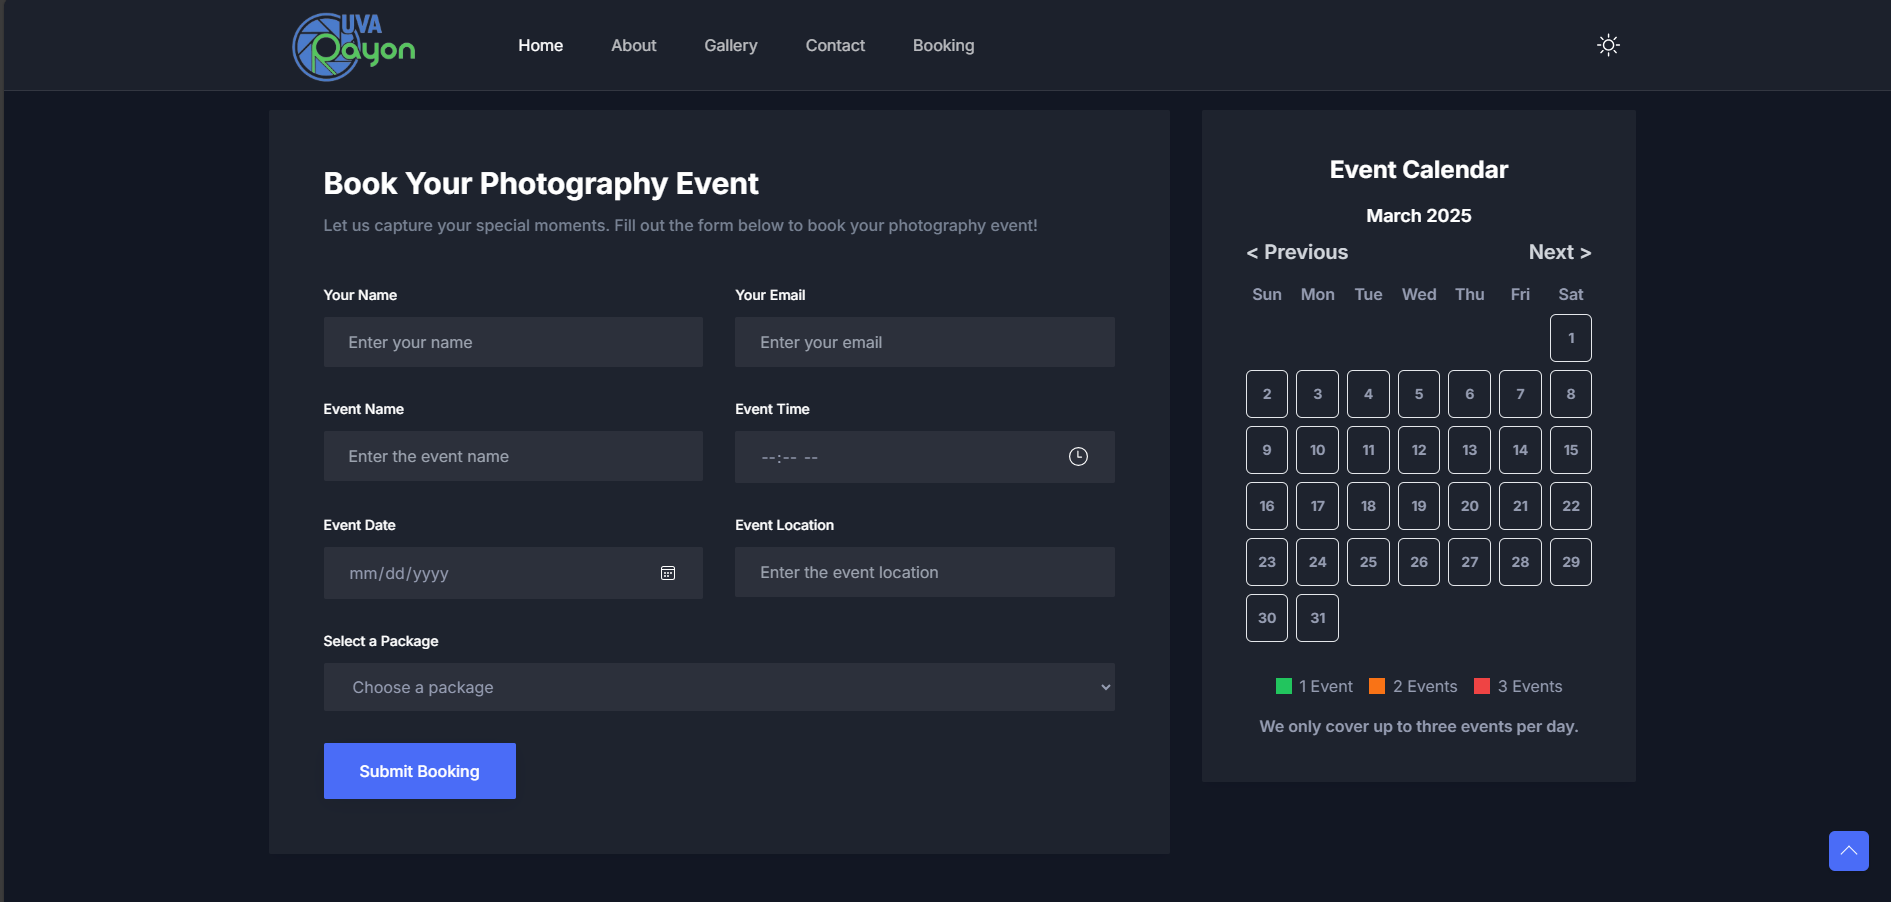This screenshot has width=1891, height=902.
Task: Navigate to the Booking page
Action: click(942, 45)
